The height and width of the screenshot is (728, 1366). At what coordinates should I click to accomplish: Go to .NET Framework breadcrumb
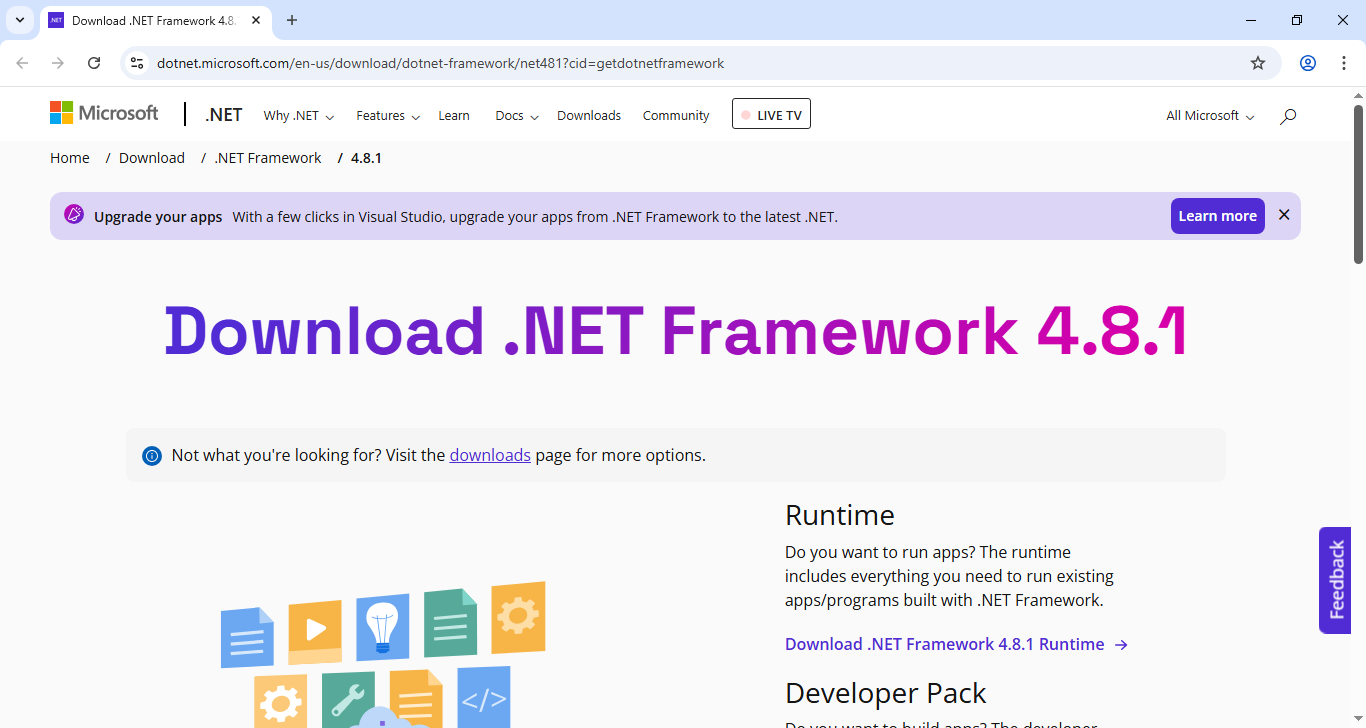(268, 158)
